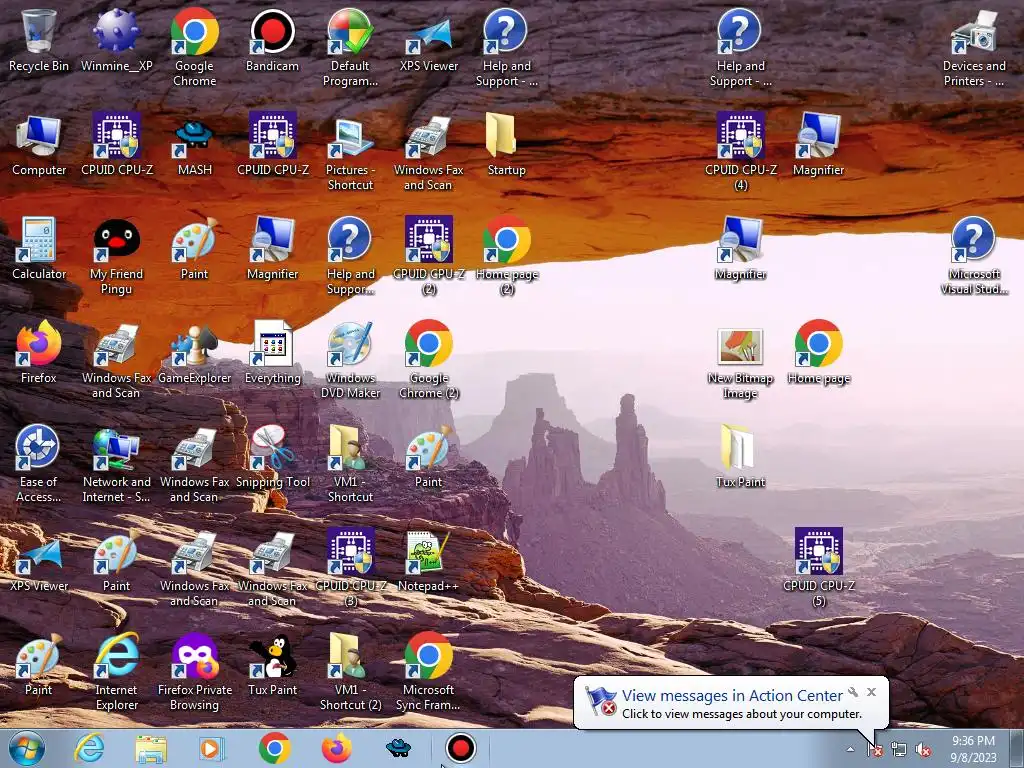Image resolution: width=1024 pixels, height=768 pixels.
Task: Launch Firefox from the taskbar
Action: [x=336, y=748]
